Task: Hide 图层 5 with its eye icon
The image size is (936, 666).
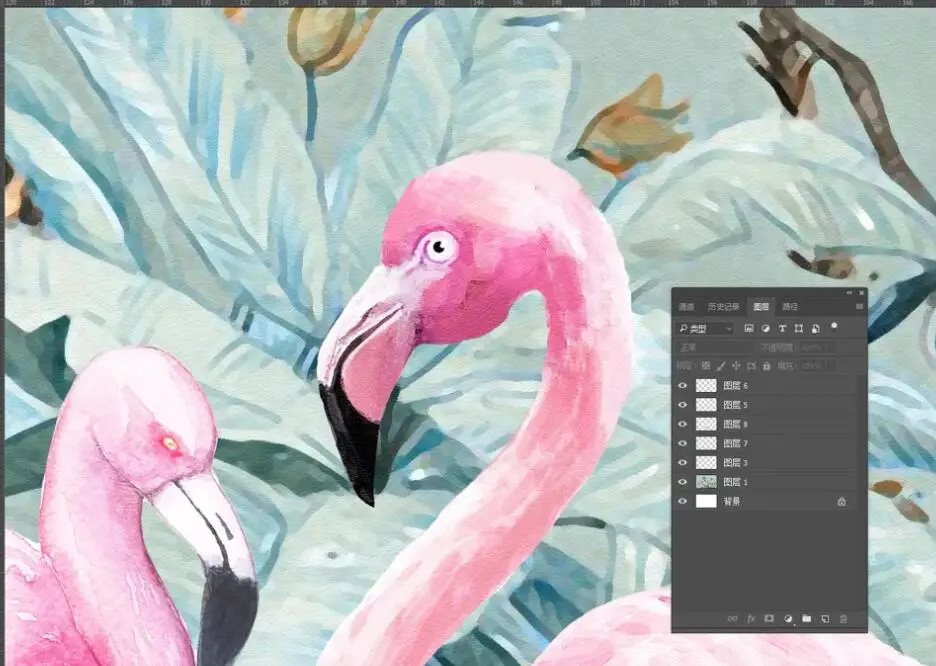Action: pyautogui.click(x=683, y=405)
